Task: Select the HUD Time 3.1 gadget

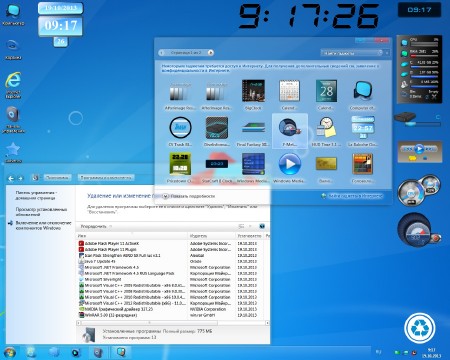Action: (x=326, y=131)
